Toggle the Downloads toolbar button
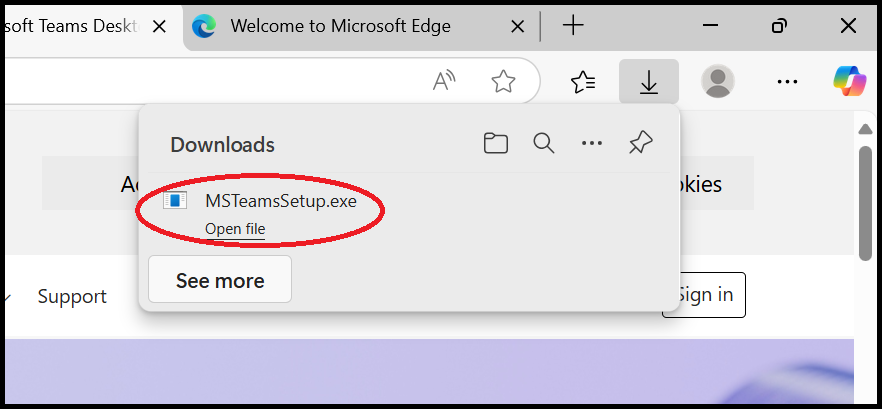 [649, 82]
